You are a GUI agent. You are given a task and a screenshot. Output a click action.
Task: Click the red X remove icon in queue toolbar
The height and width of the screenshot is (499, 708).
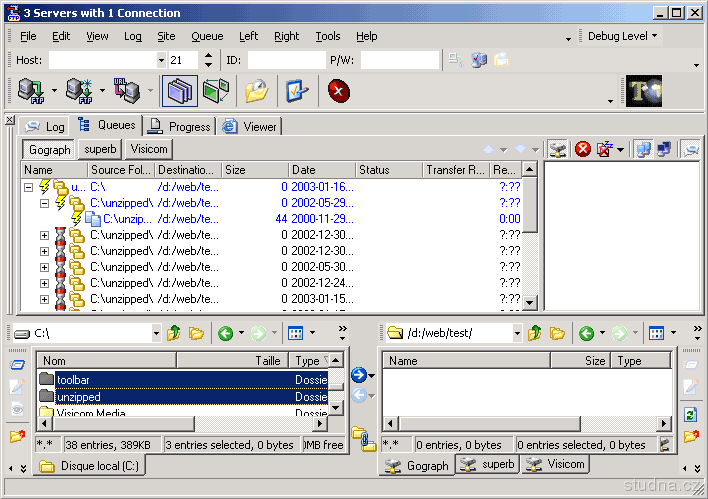(x=583, y=149)
